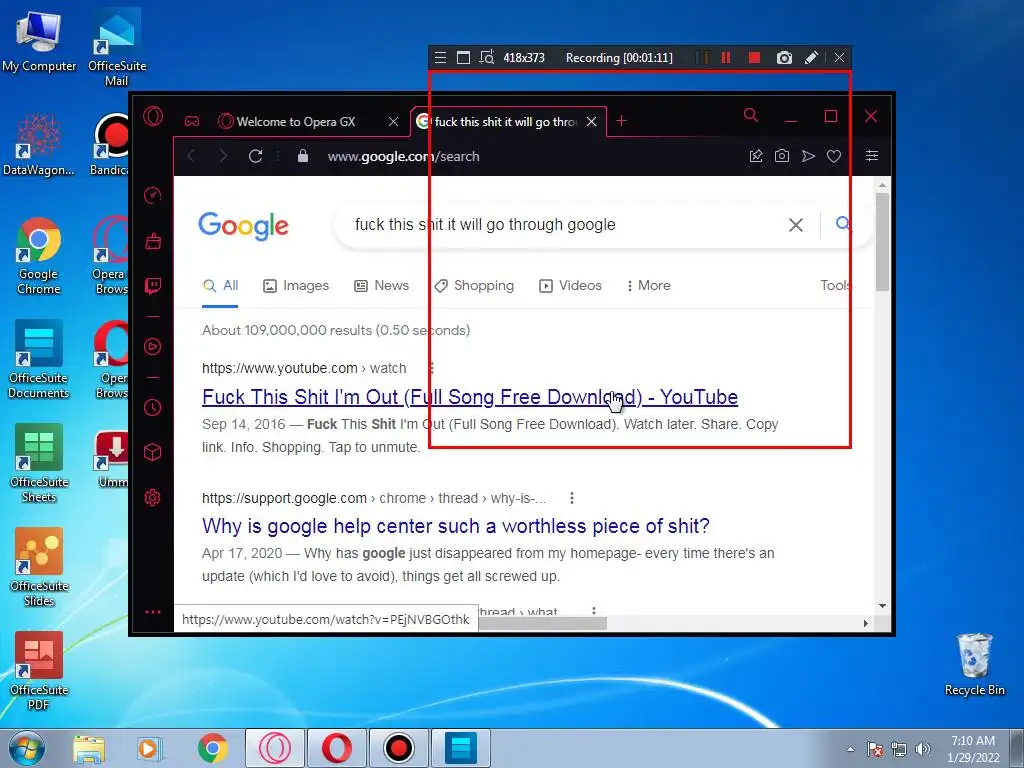Screen dimensions: 1024x768
Task: Bookmark page with heart icon
Action: [x=834, y=156]
